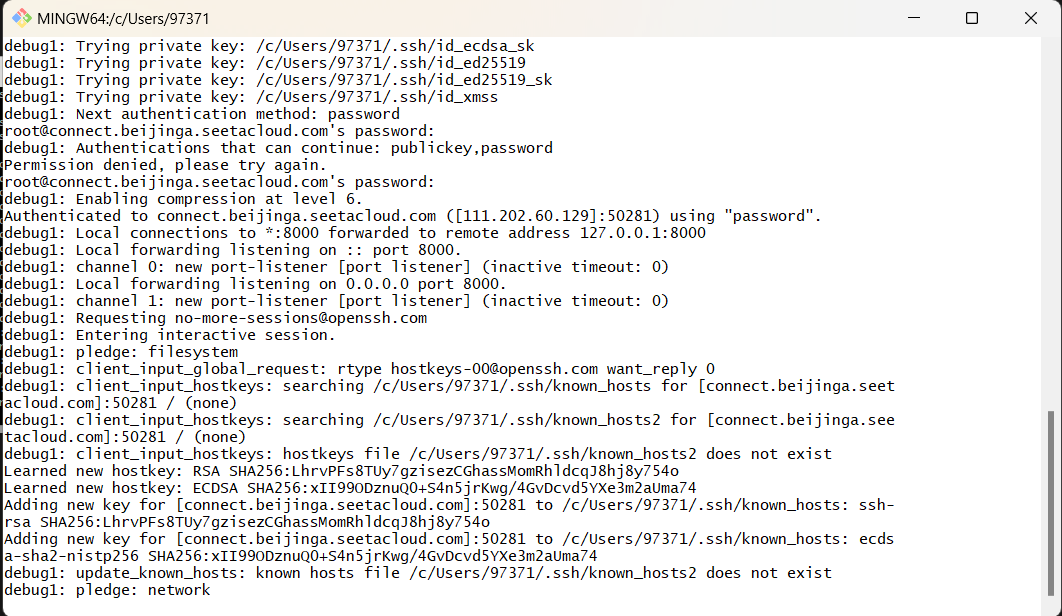The height and width of the screenshot is (616, 1062).
Task: Click the 'Next authentication method: password' line
Action: click(202, 114)
